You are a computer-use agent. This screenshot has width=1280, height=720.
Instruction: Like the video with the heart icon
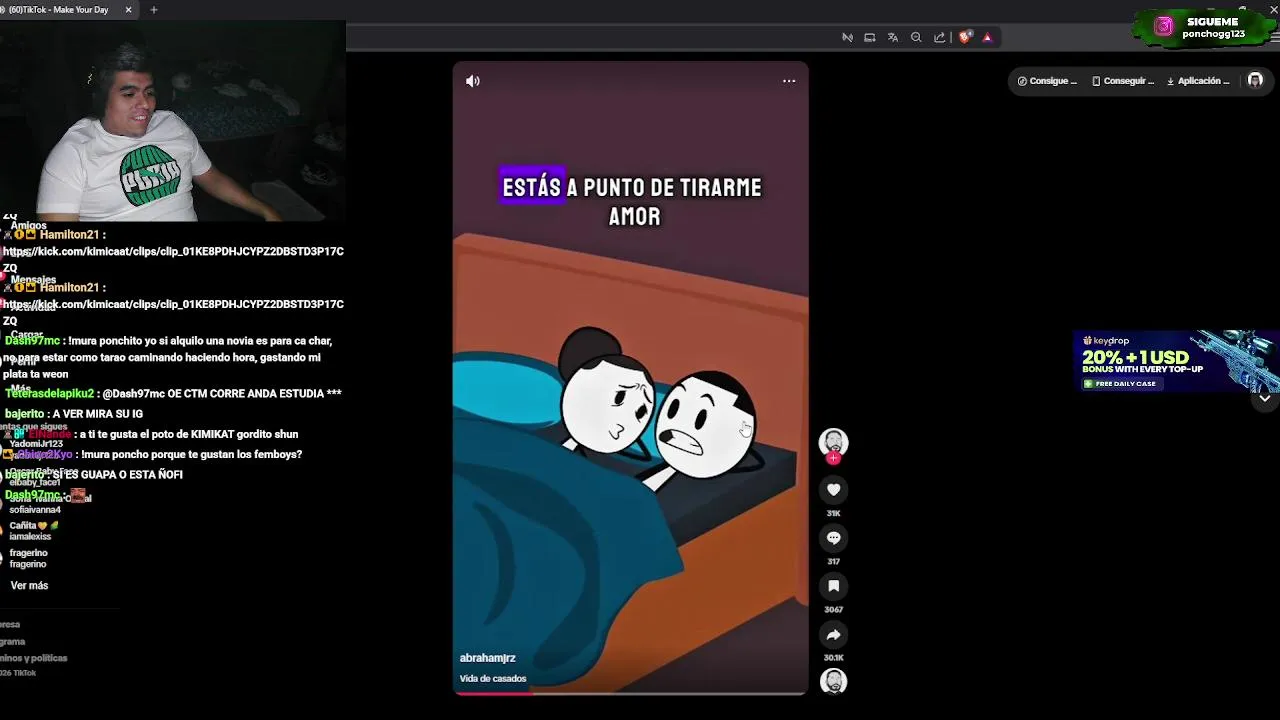(833, 490)
